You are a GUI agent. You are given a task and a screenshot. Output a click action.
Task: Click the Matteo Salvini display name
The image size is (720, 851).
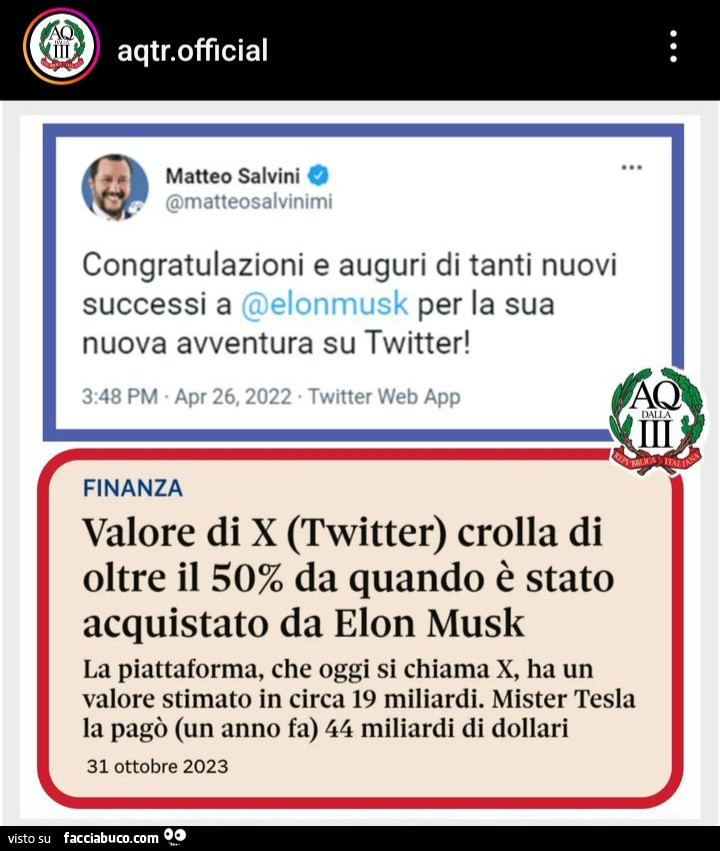[232, 176]
